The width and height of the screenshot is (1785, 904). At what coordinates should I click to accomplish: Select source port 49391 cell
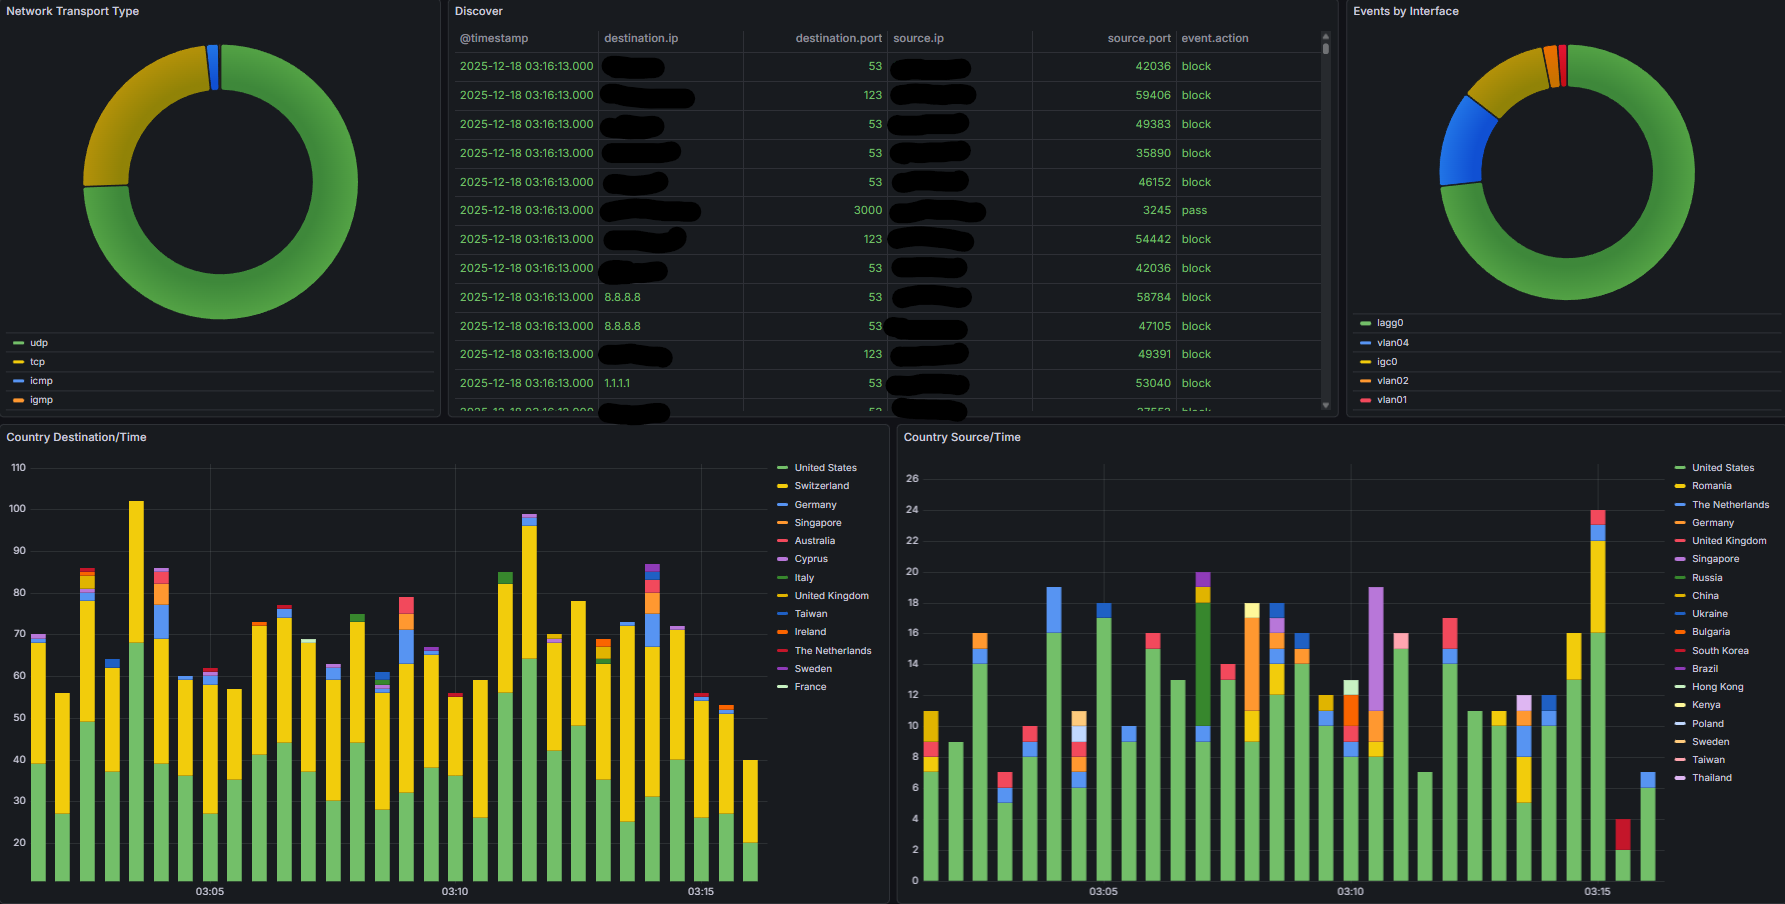pyautogui.click(x=1155, y=354)
